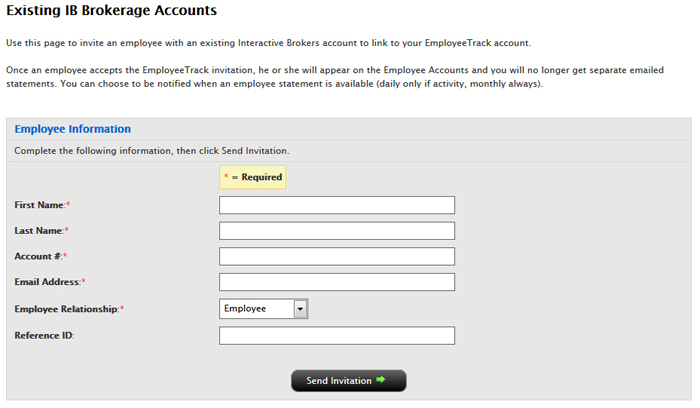Click the yellow Required legend box
Image resolution: width=700 pixels, height=408 pixels.
(253, 177)
